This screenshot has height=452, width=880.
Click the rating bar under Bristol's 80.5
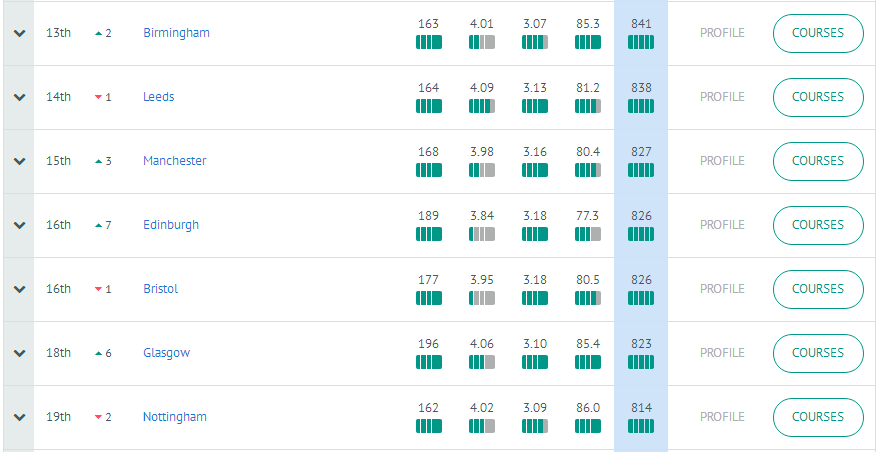[x=588, y=298]
